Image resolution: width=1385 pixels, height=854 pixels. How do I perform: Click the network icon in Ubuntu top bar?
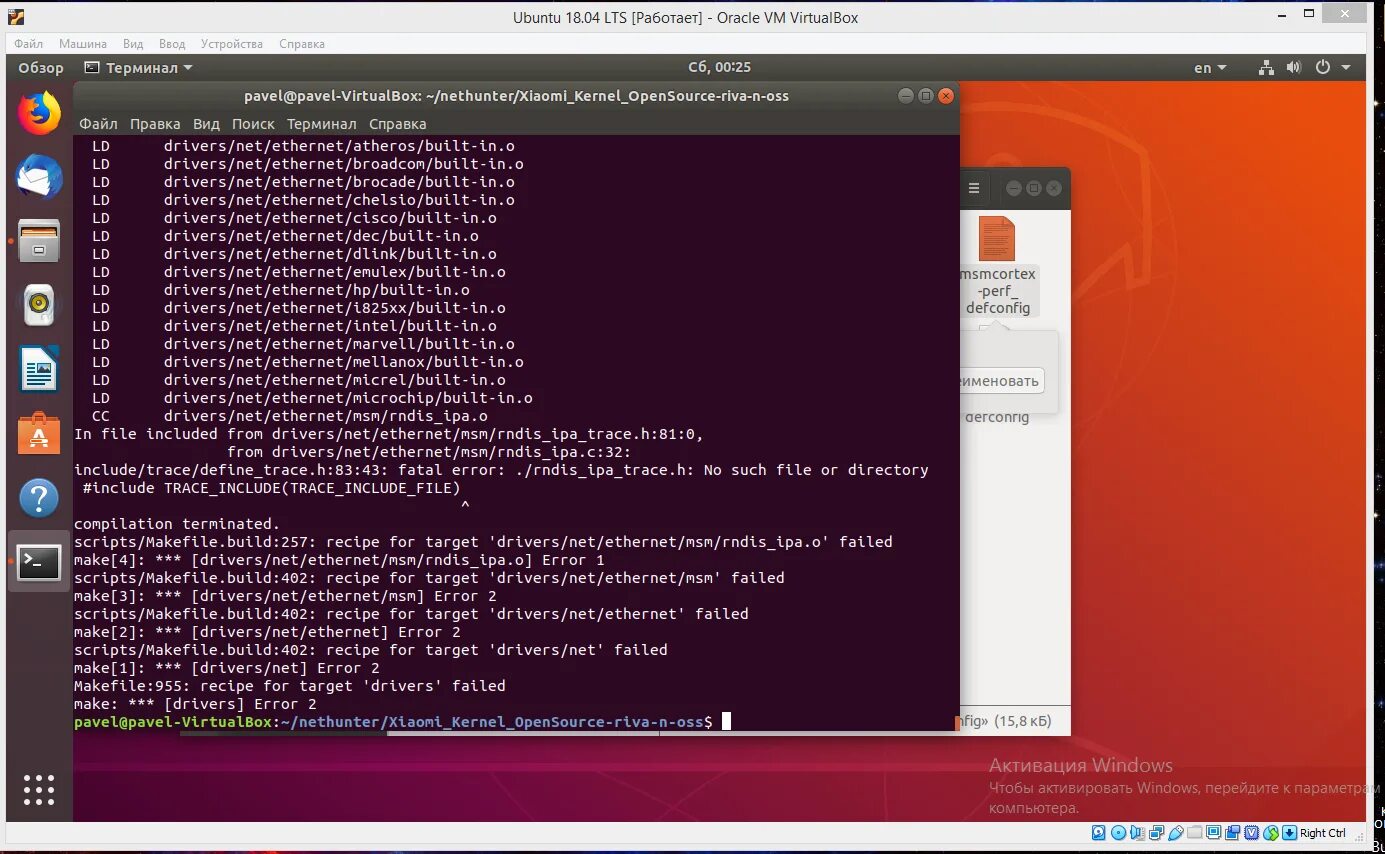click(1266, 67)
